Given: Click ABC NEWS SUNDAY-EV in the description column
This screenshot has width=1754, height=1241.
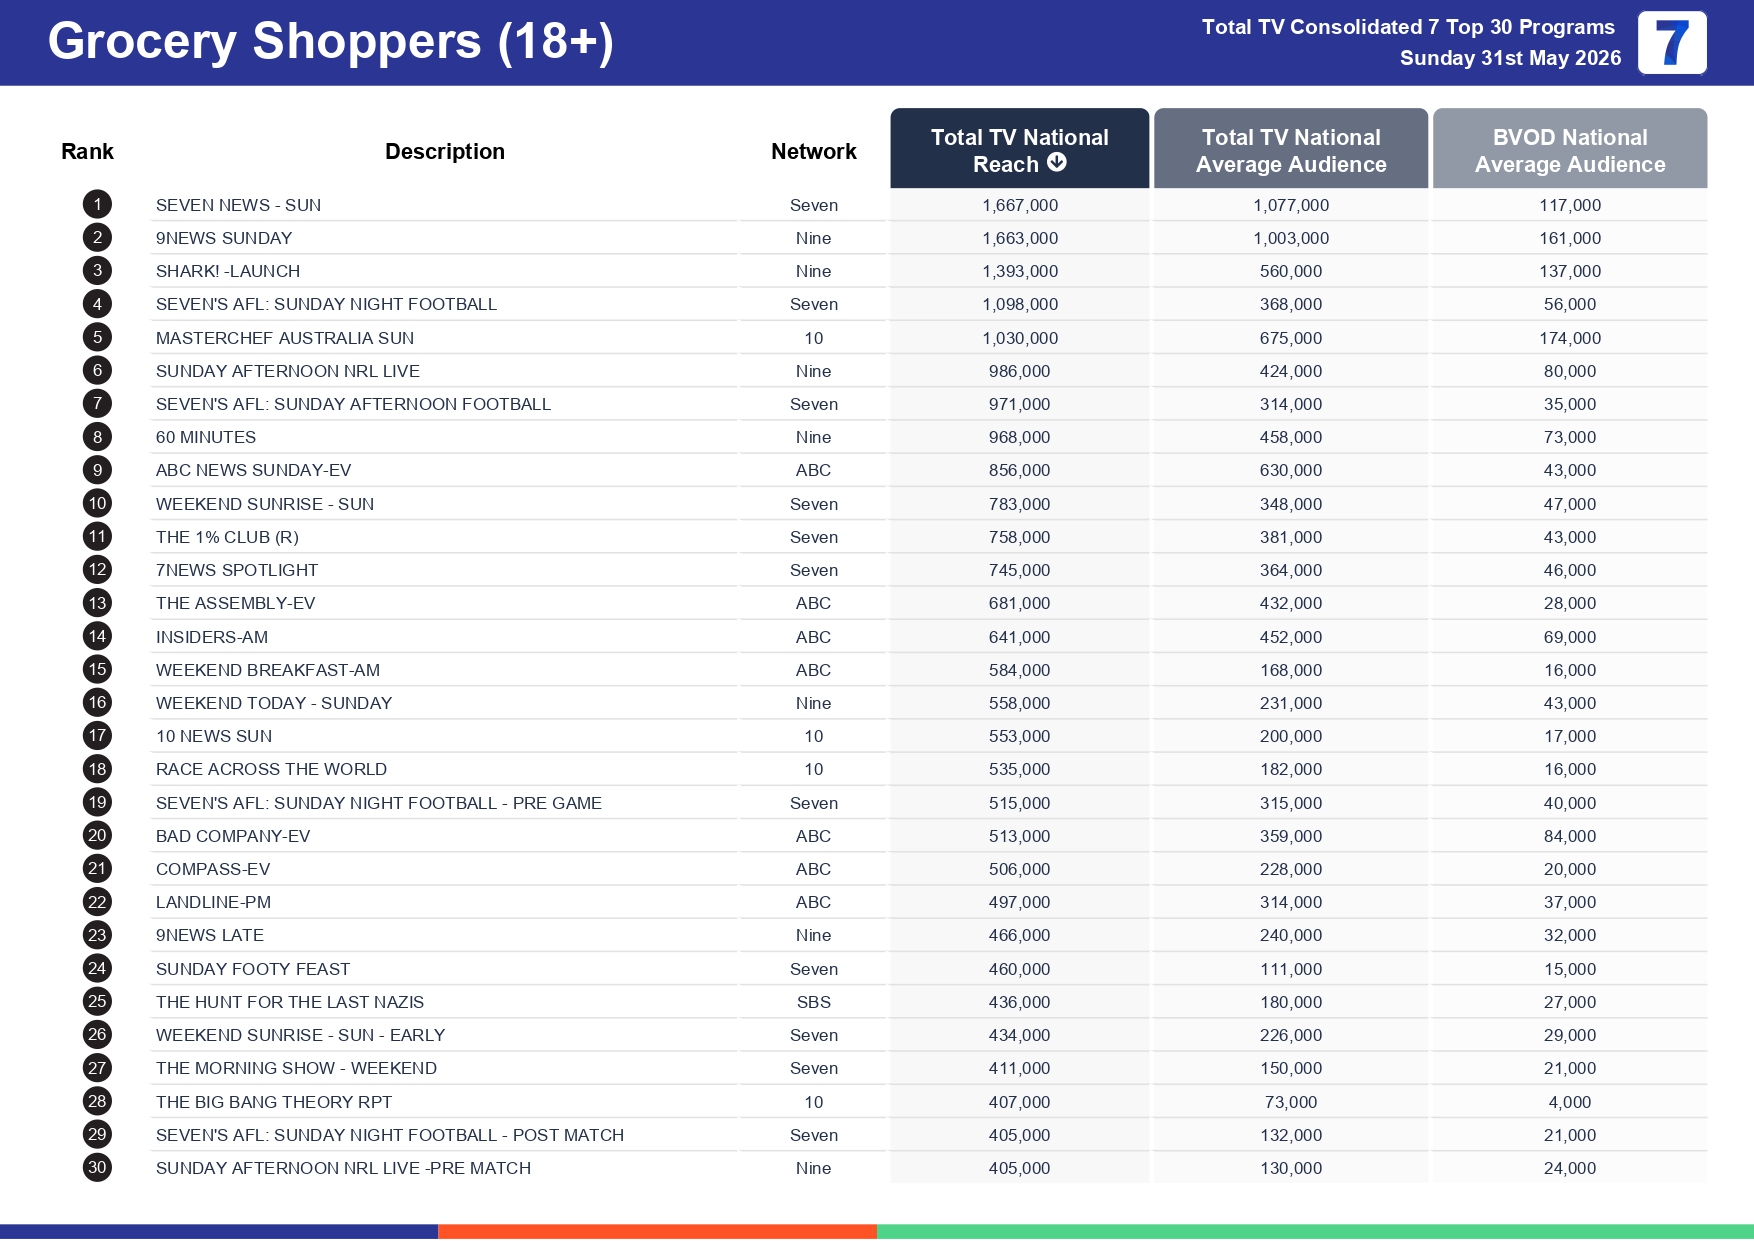Looking at the screenshot, I should point(254,470).
